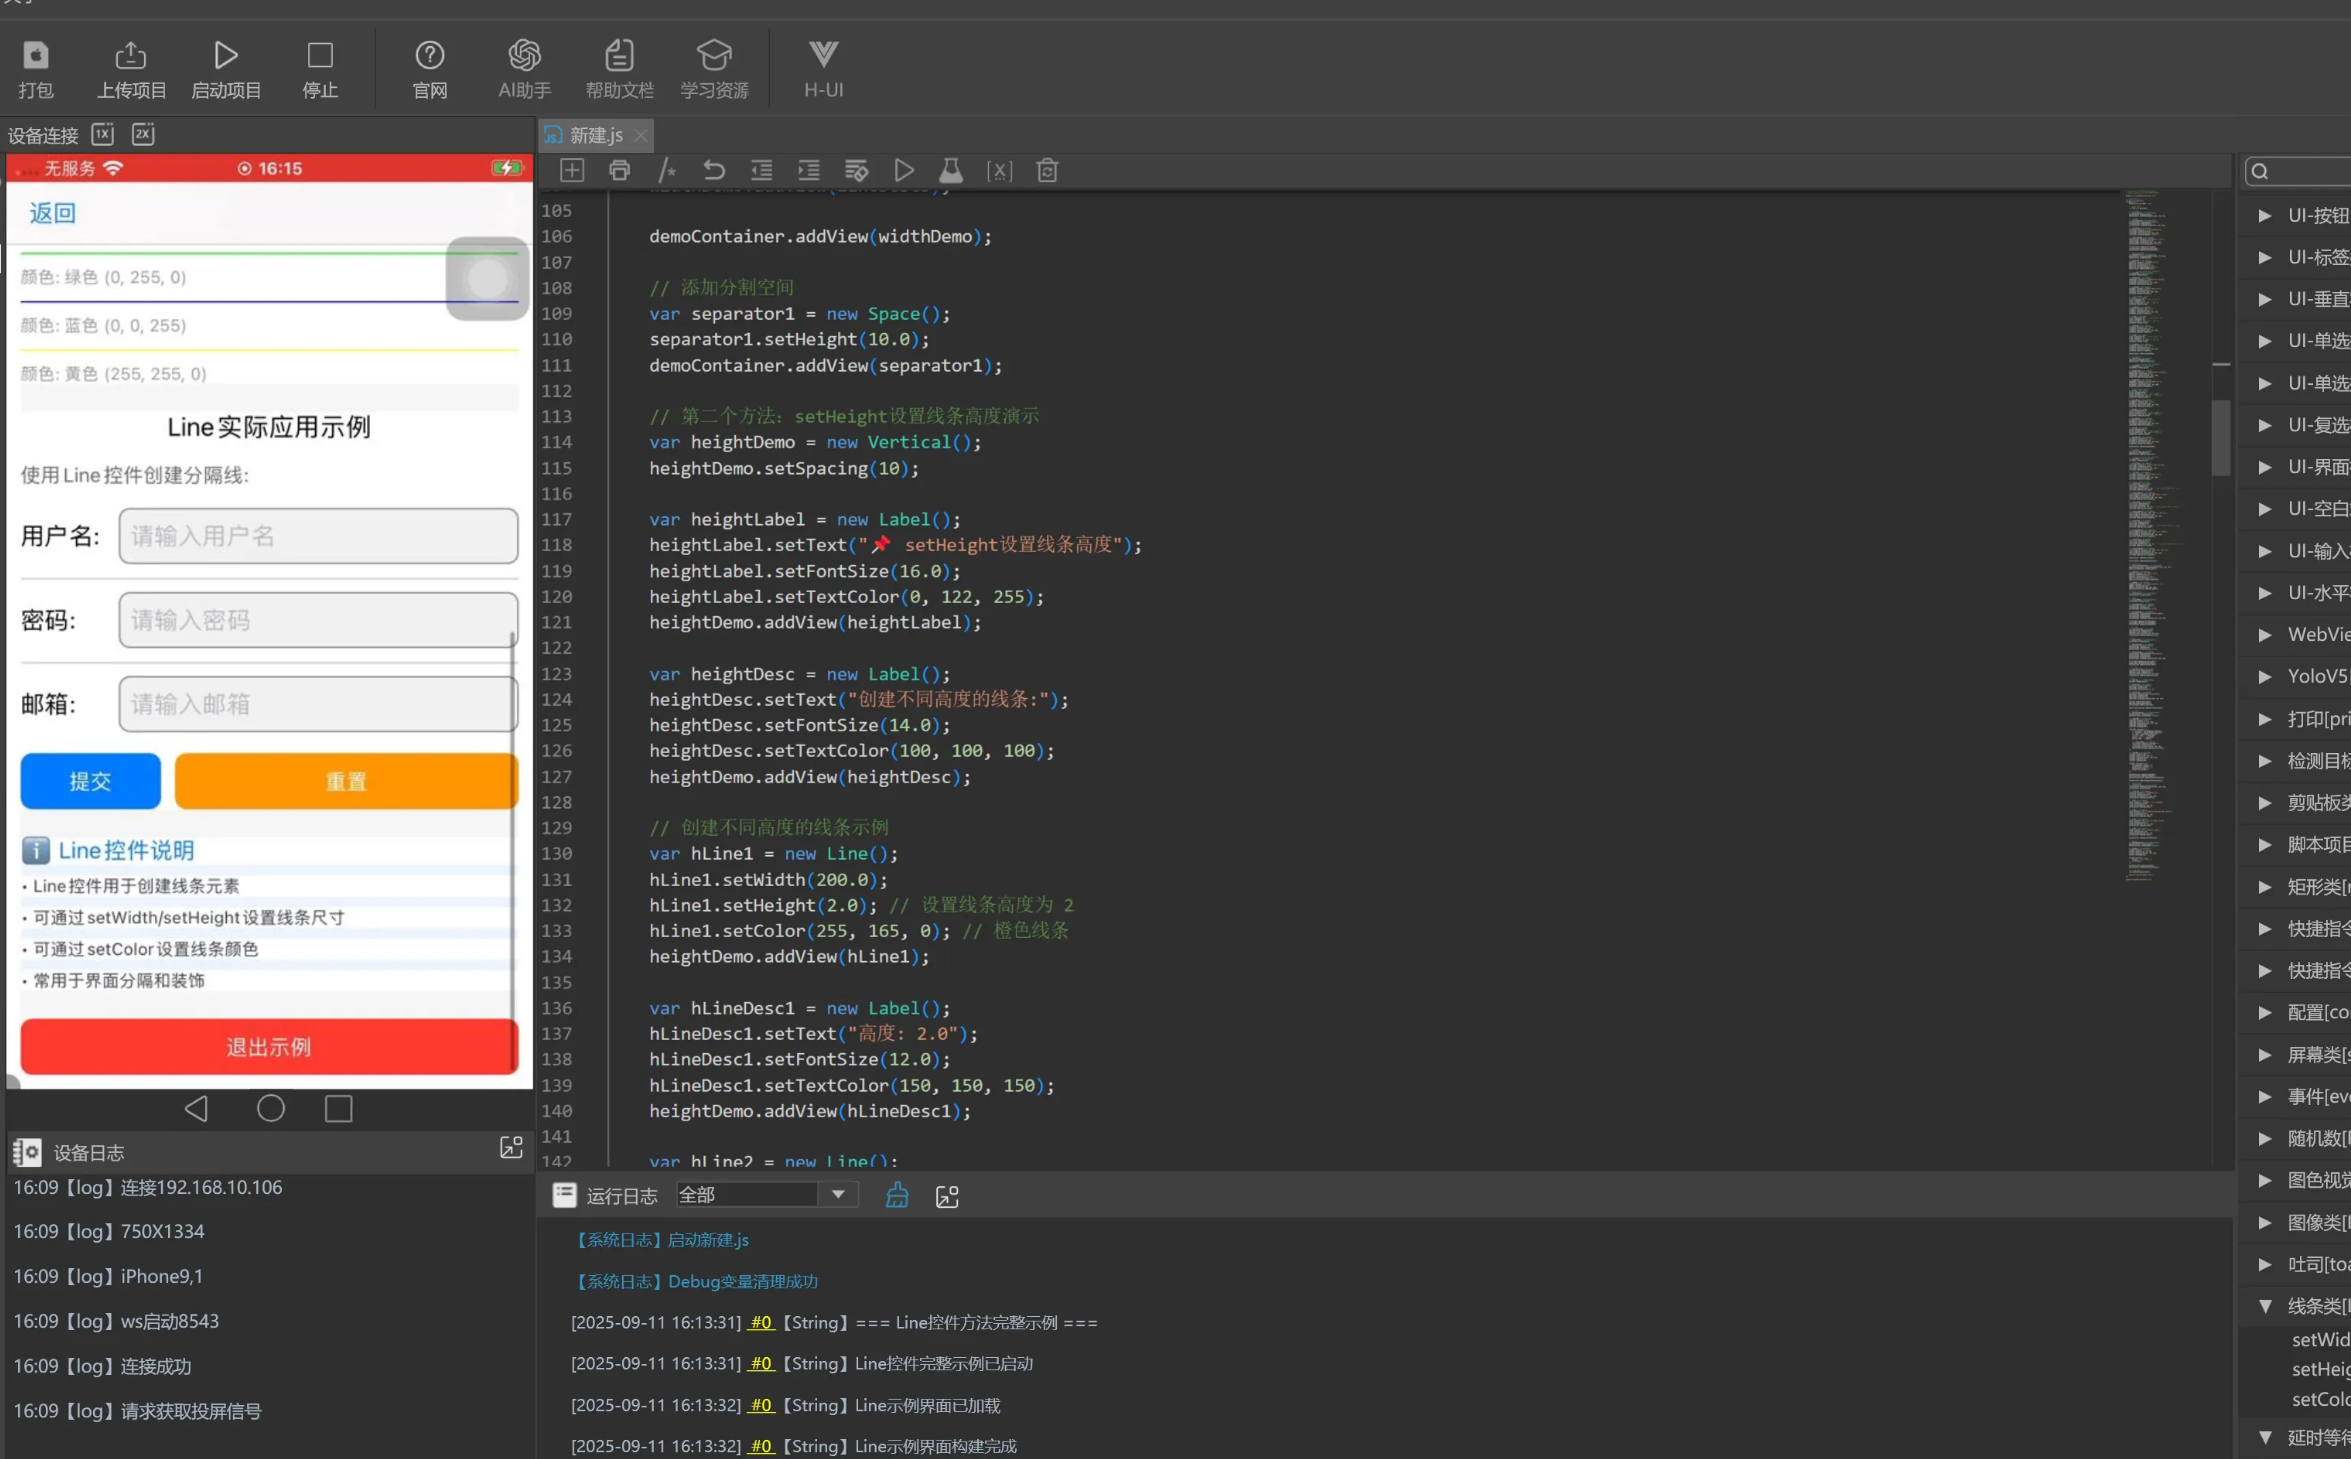
Task: Open 帮助文档 from the top toolbar
Action: 619,68
